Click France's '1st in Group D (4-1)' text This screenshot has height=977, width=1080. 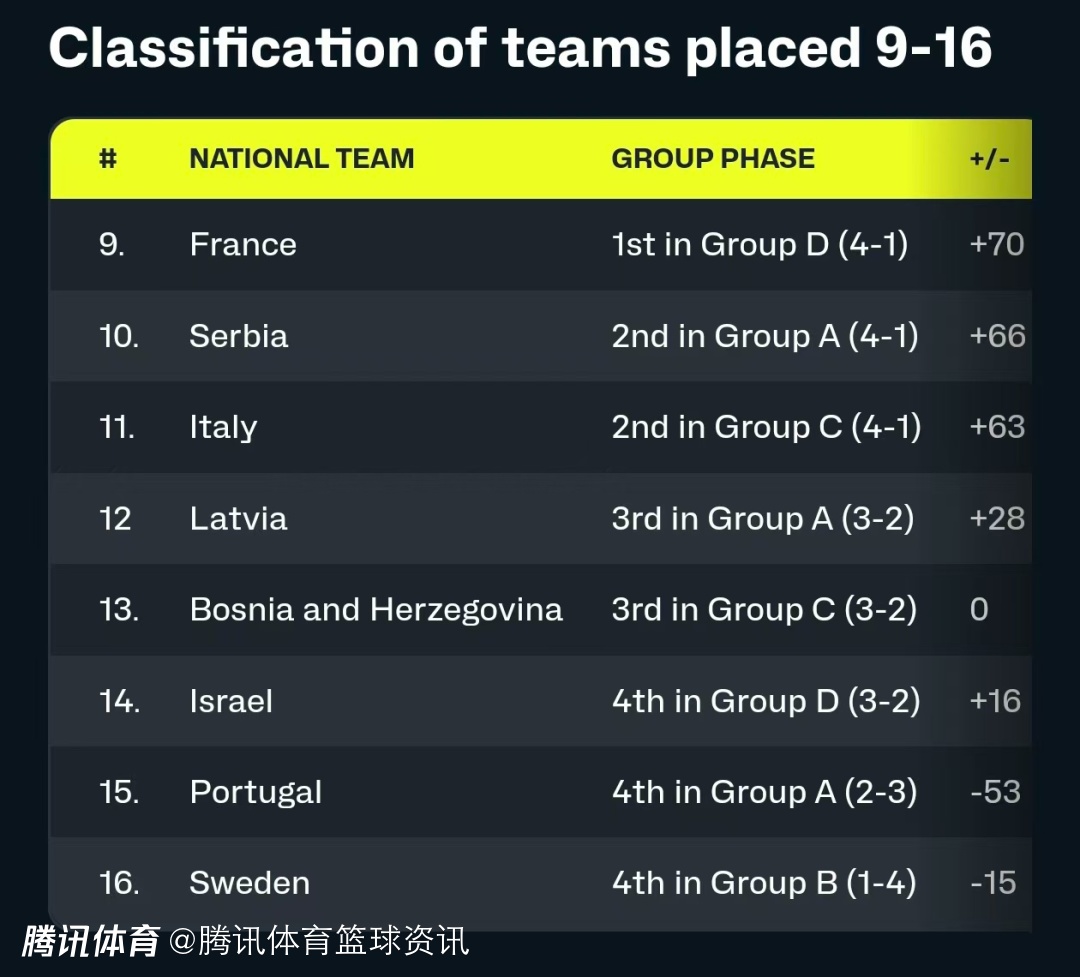[x=760, y=245]
